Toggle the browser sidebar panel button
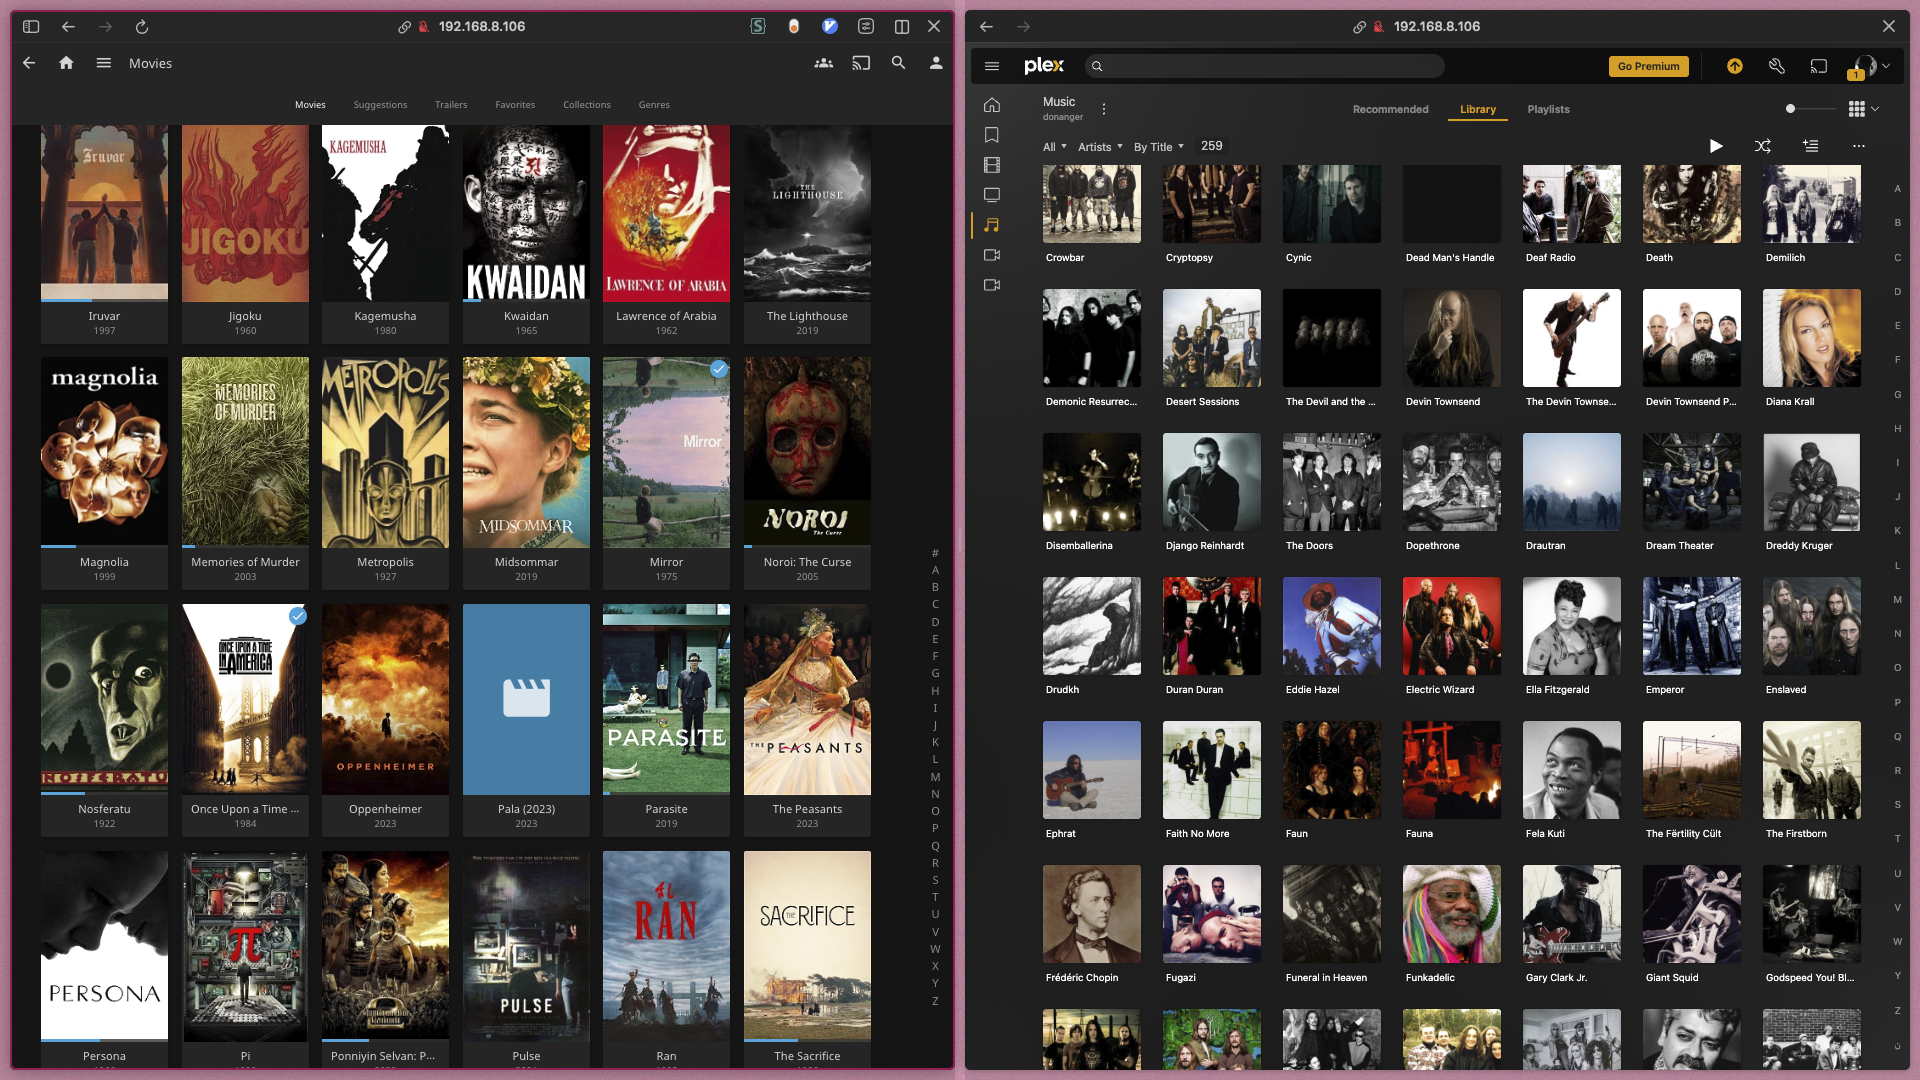 pos(31,27)
